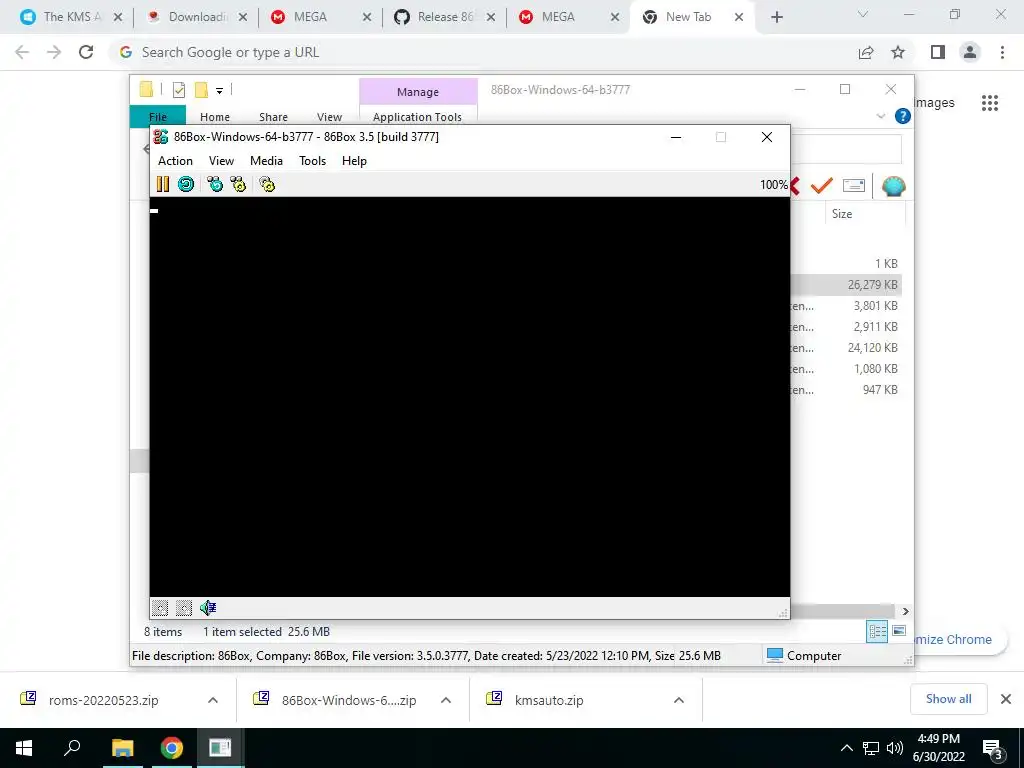This screenshot has width=1024, height=768.
Task: Hard reset the 86Box machine
Action: pos(186,184)
